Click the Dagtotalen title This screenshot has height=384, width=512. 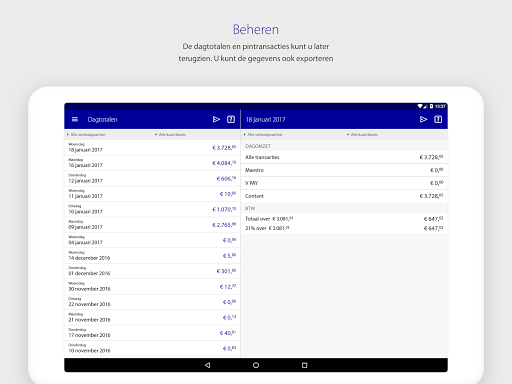click(x=102, y=120)
